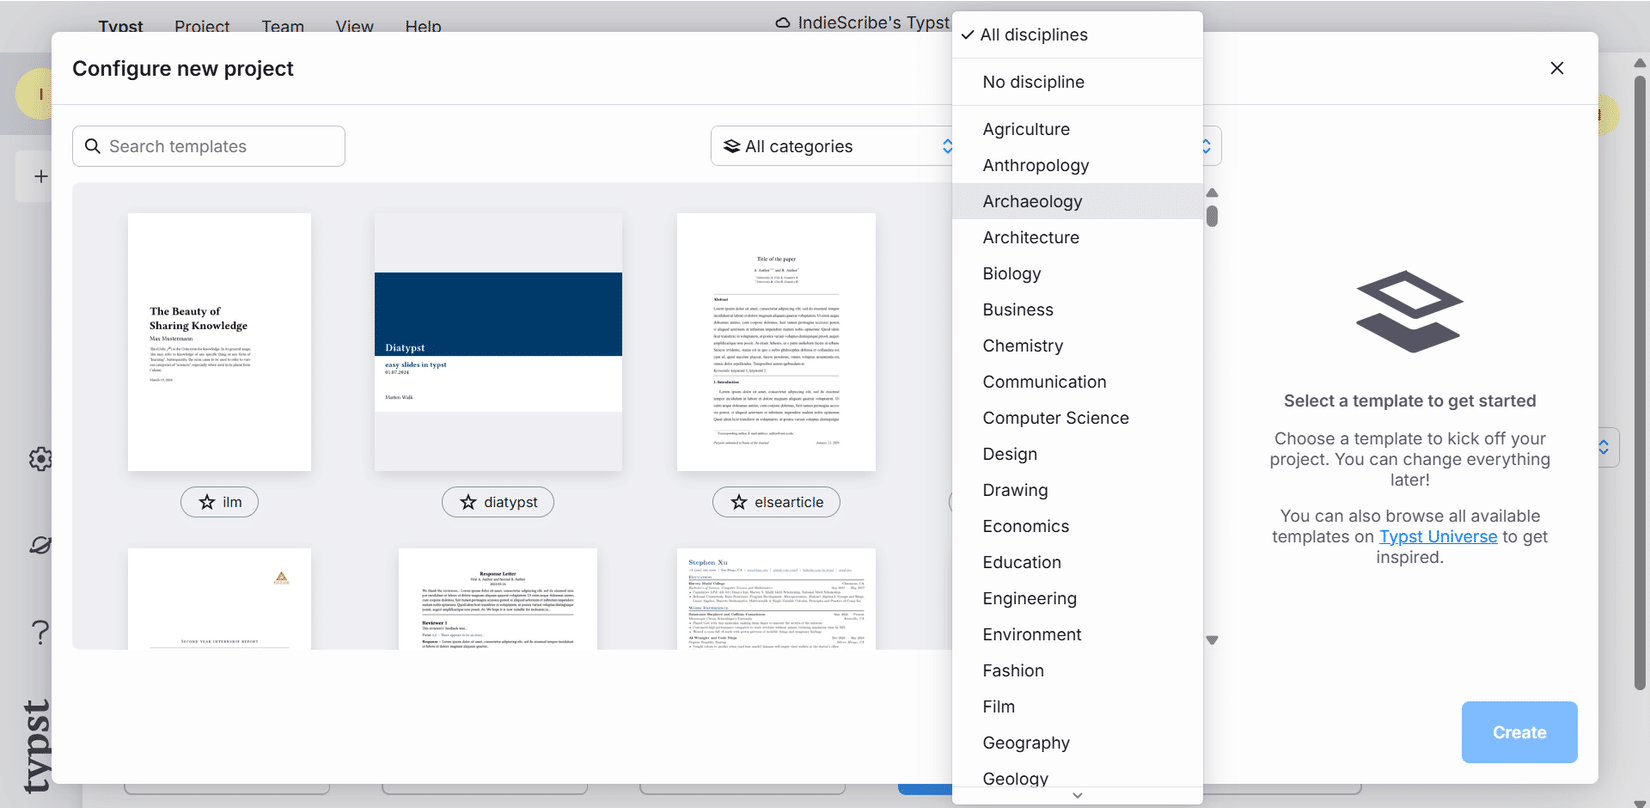Follow the Typst Universe link

(x=1438, y=536)
